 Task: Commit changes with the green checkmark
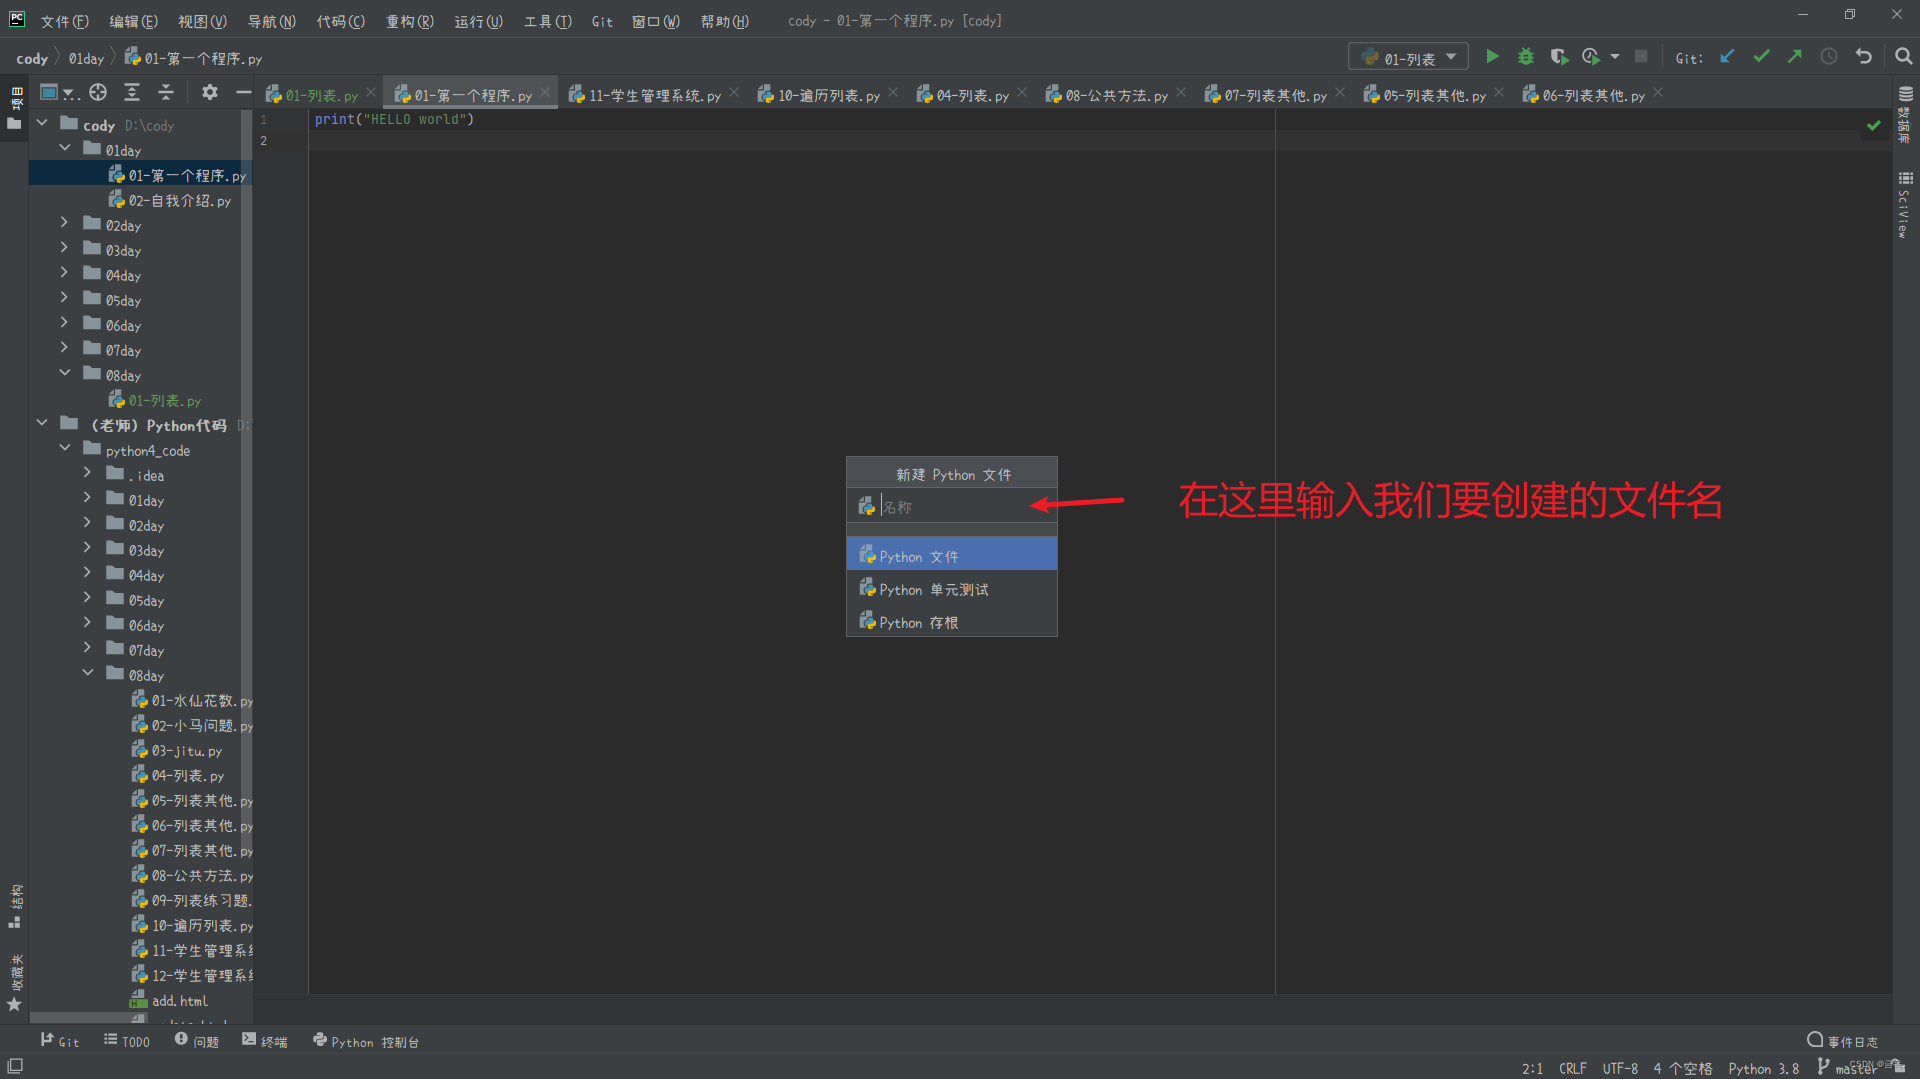pyautogui.click(x=1761, y=57)
